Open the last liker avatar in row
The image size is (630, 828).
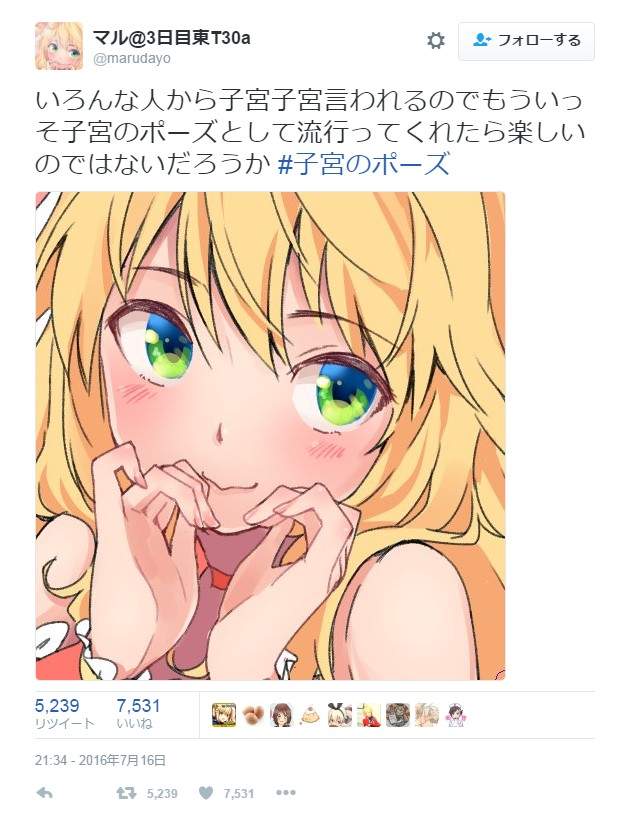tap(455, 715)
